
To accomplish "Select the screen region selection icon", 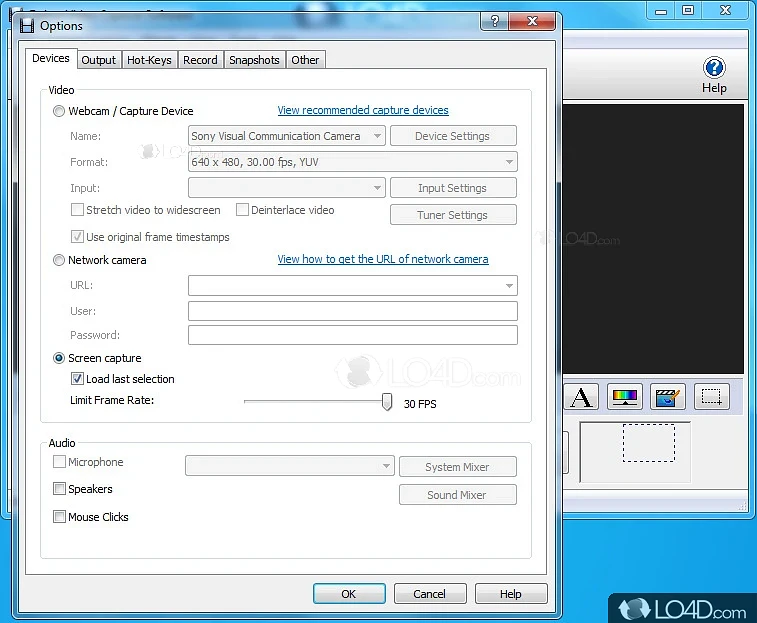I will (x=711, y=397).
